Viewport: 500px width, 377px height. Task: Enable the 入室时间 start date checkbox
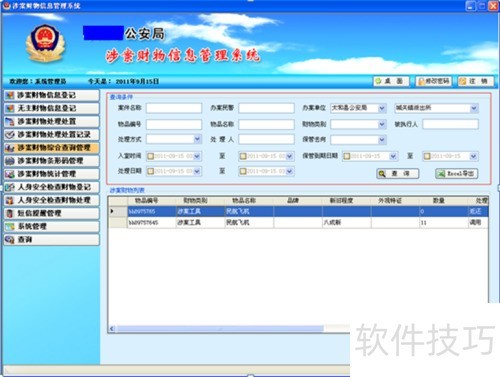(150, 156)
